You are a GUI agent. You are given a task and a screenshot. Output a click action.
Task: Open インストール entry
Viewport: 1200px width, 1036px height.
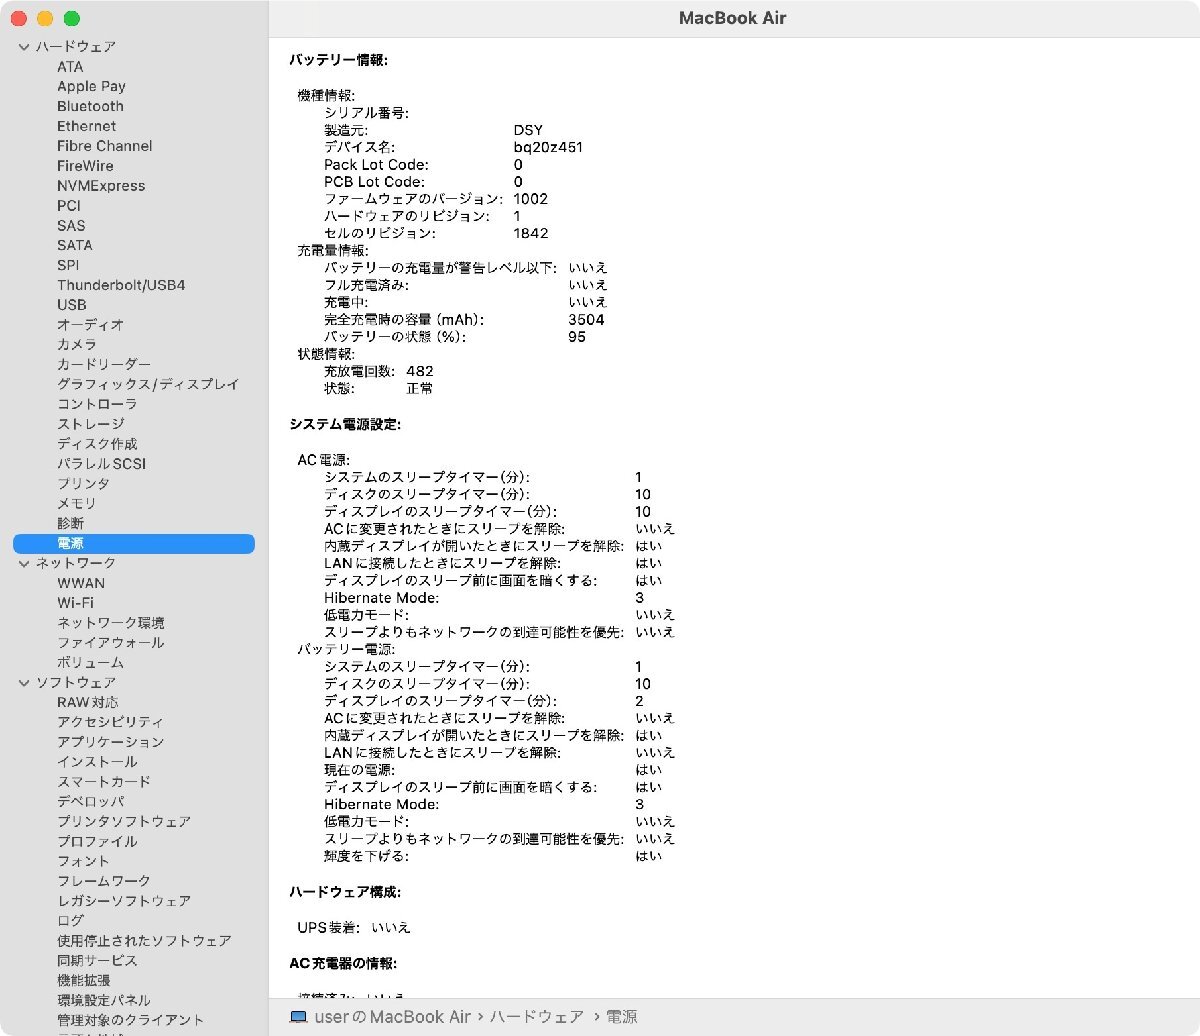tap(97, 762)
